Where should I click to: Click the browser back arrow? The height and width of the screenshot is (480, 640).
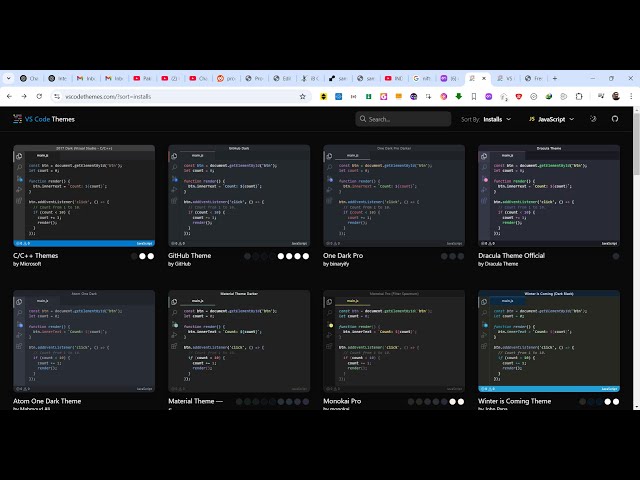[x=9, y=97]
